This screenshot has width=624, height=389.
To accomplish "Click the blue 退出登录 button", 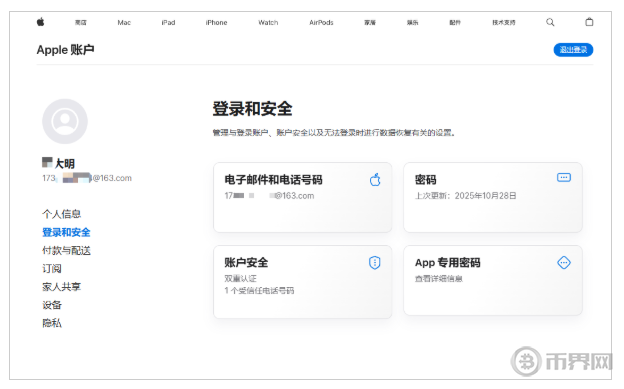I will coord(573,50).
